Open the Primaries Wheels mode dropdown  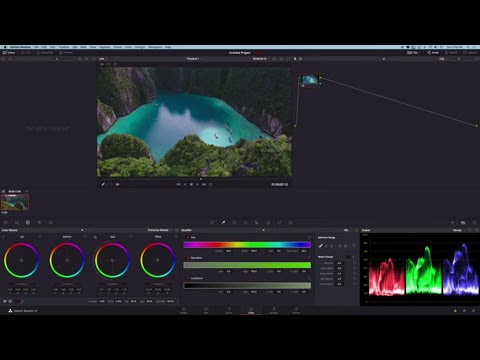(x=160, y=230)
